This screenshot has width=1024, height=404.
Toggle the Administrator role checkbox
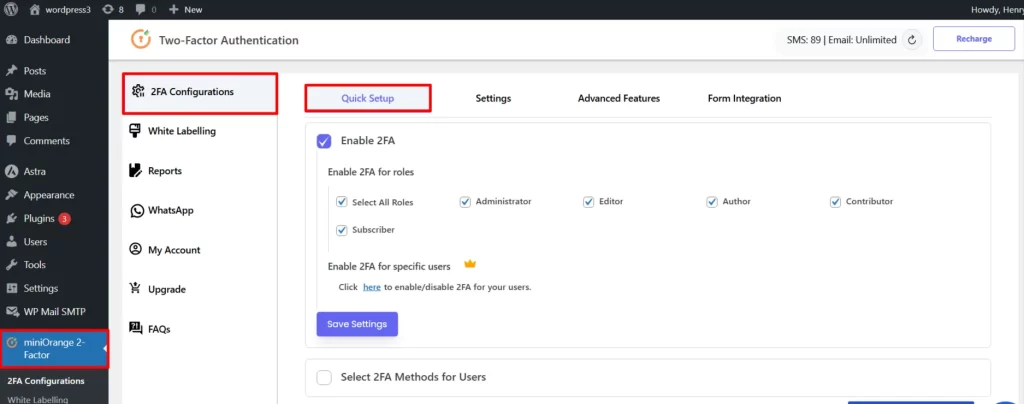tap(465, 202)
